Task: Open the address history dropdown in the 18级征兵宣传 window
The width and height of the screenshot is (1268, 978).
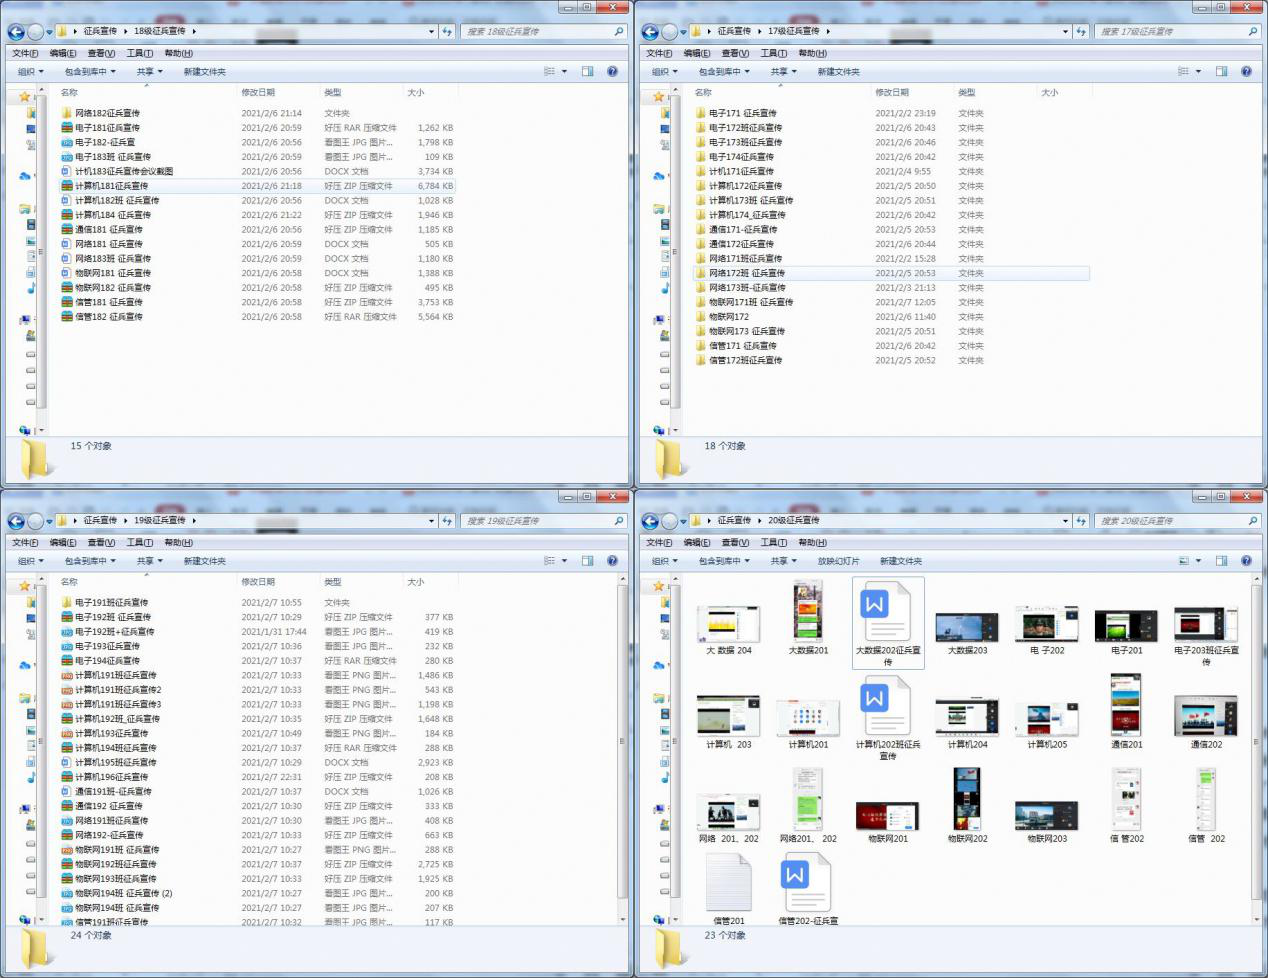Action: tap(431, 32)
